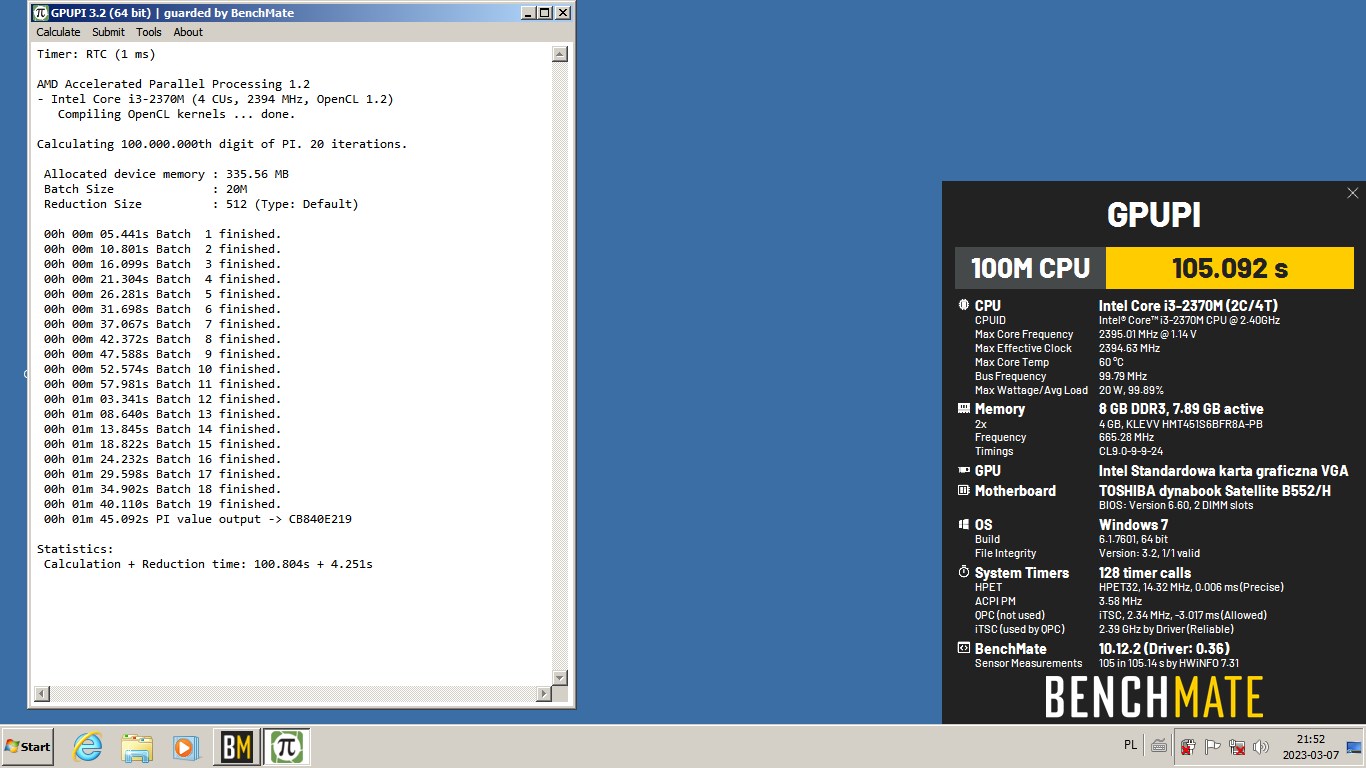Click the '128 timer calls' value
Viewport: 1366px width, 768px height.
click(x=1145, y=573)
